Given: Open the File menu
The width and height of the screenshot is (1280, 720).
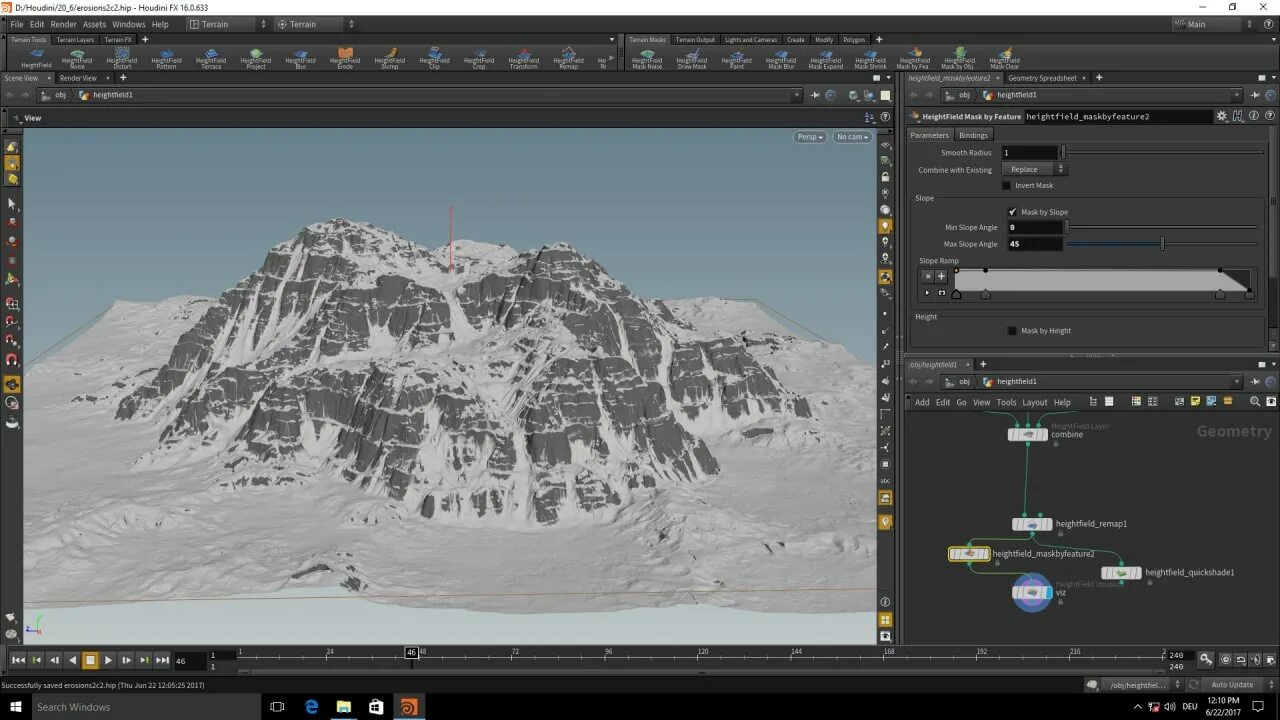Looking at the screenshot, I should tap(17, 24).
